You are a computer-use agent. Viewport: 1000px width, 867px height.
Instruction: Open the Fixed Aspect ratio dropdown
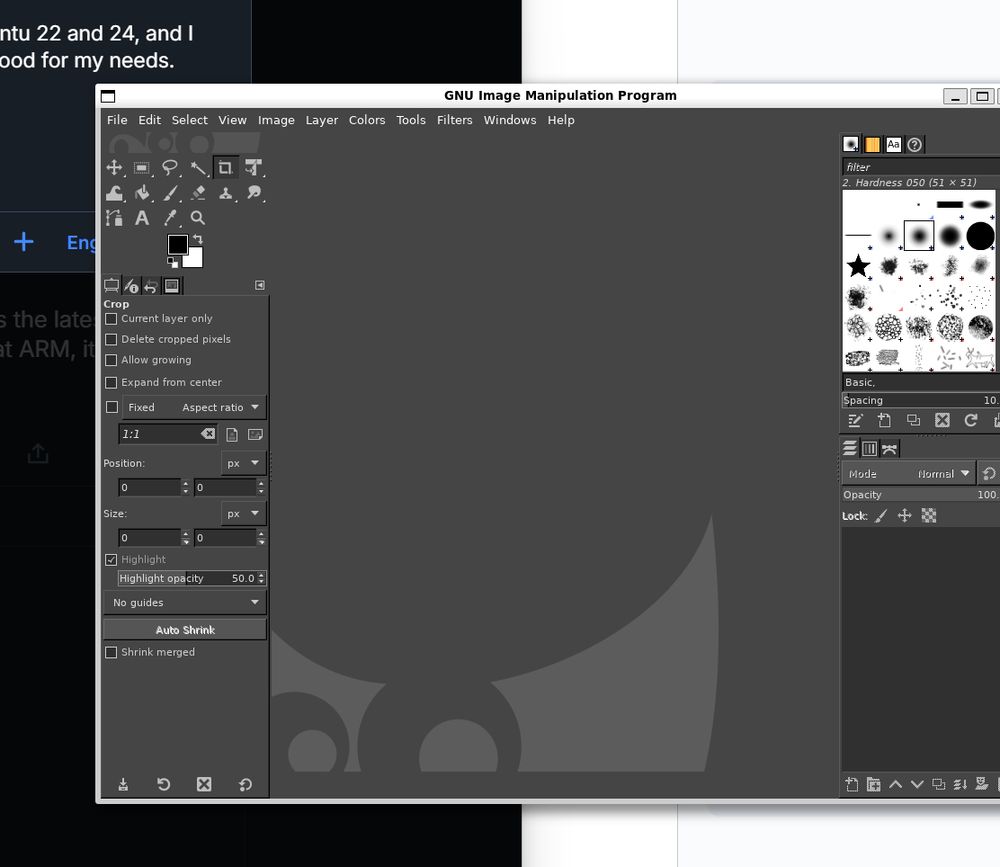click(x=194, y=407)
